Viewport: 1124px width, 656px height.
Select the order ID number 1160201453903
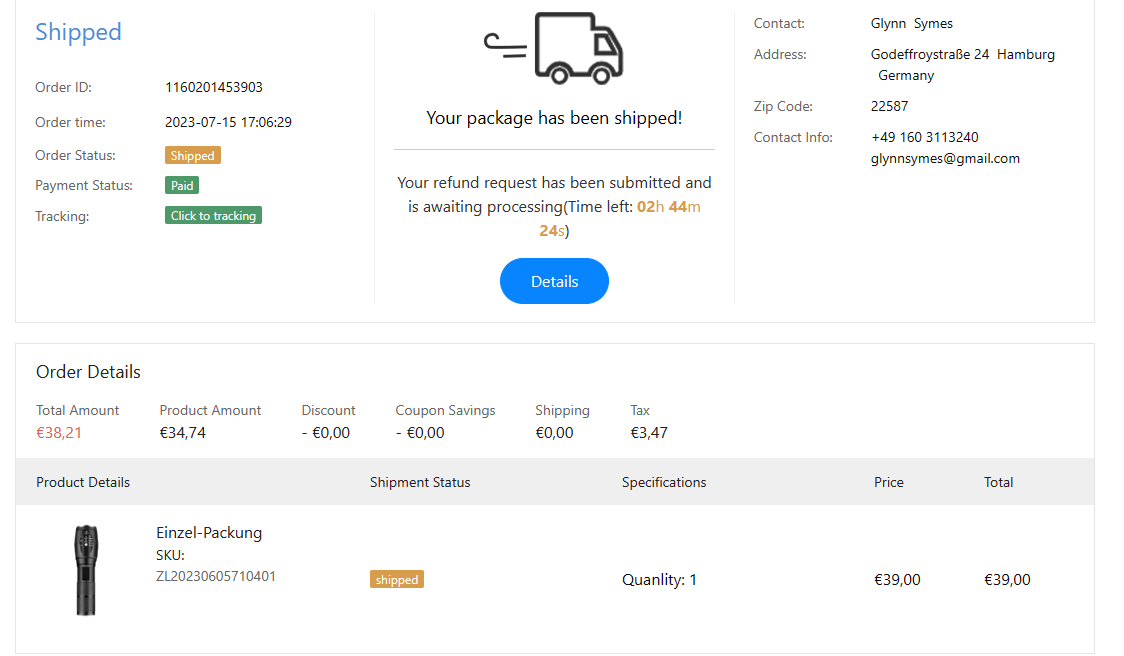tap(214, 87)
